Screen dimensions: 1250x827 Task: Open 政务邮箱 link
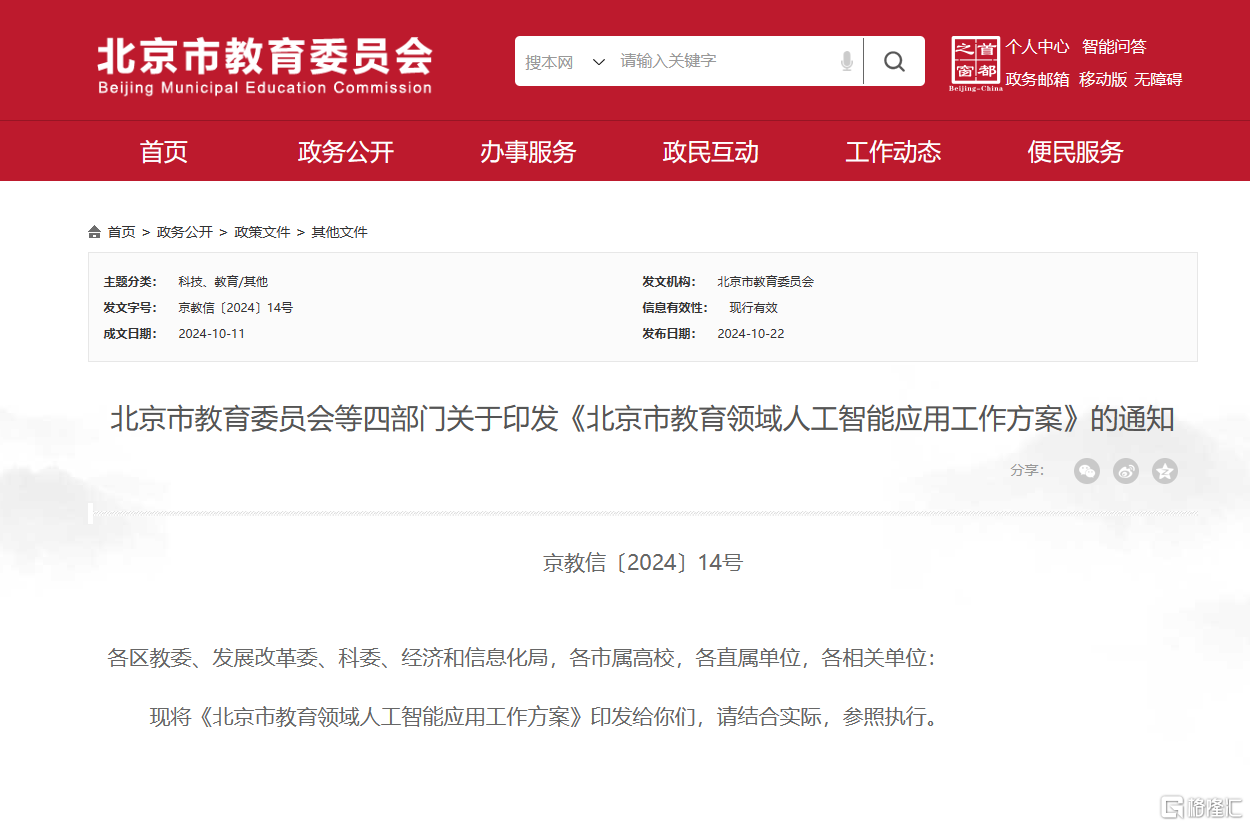(x=1037, y=80)
